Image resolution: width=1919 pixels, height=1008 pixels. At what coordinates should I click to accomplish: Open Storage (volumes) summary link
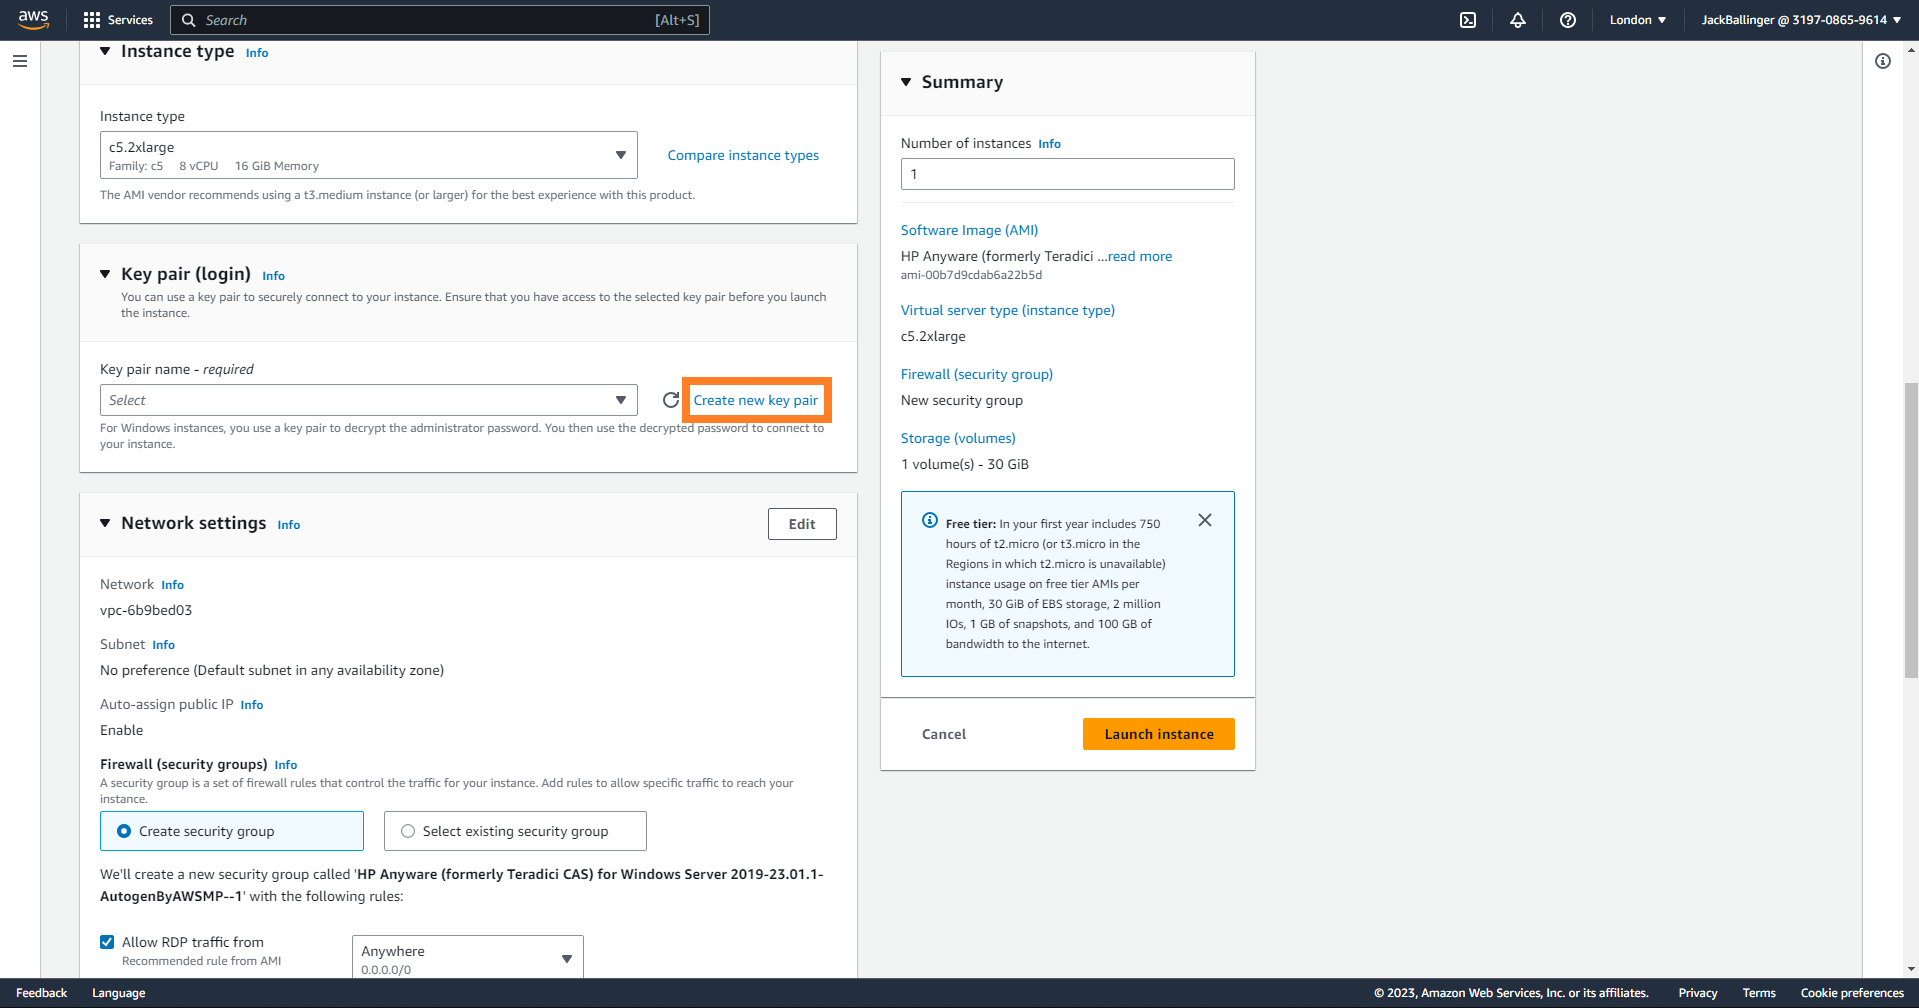tap(958, 438)
